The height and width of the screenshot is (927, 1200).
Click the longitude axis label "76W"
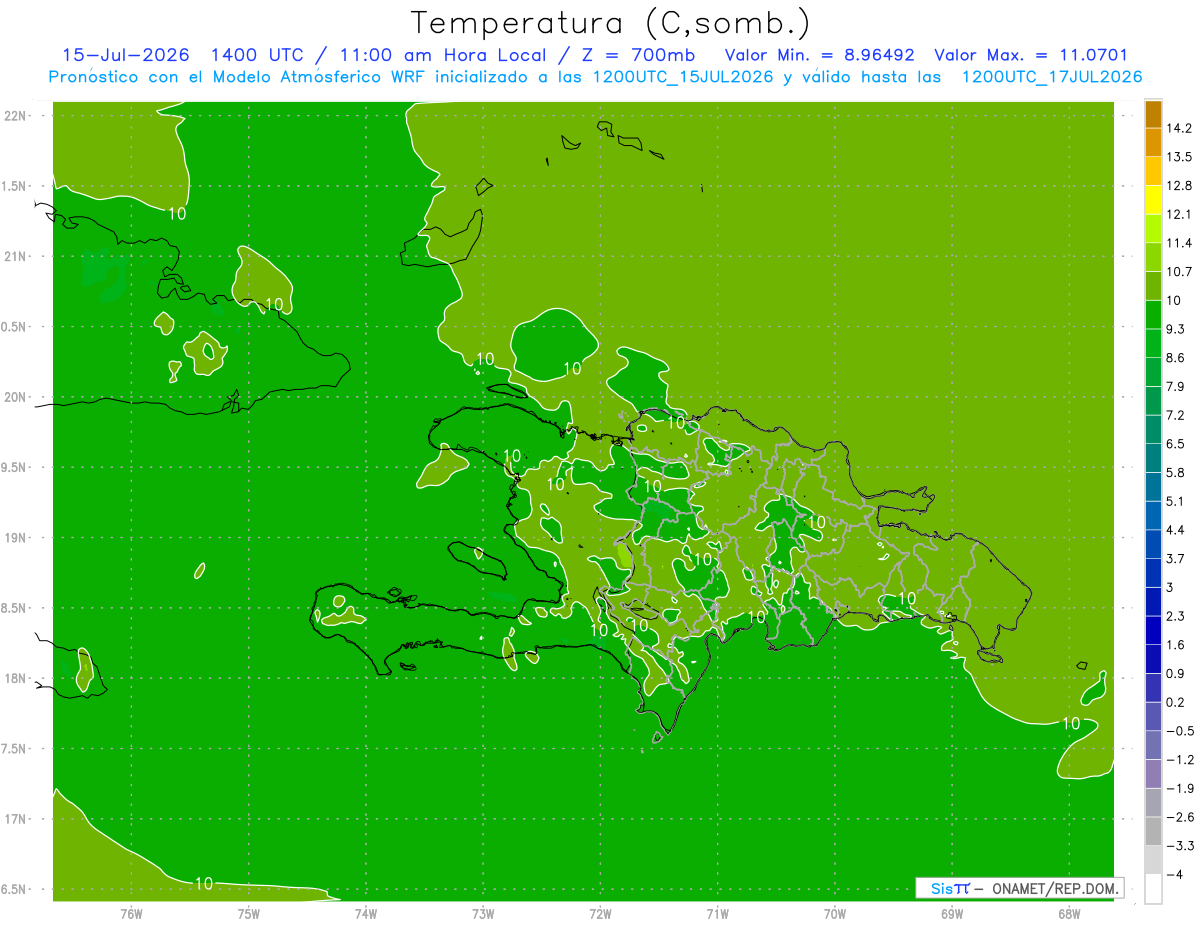click(x=131, y=913)
